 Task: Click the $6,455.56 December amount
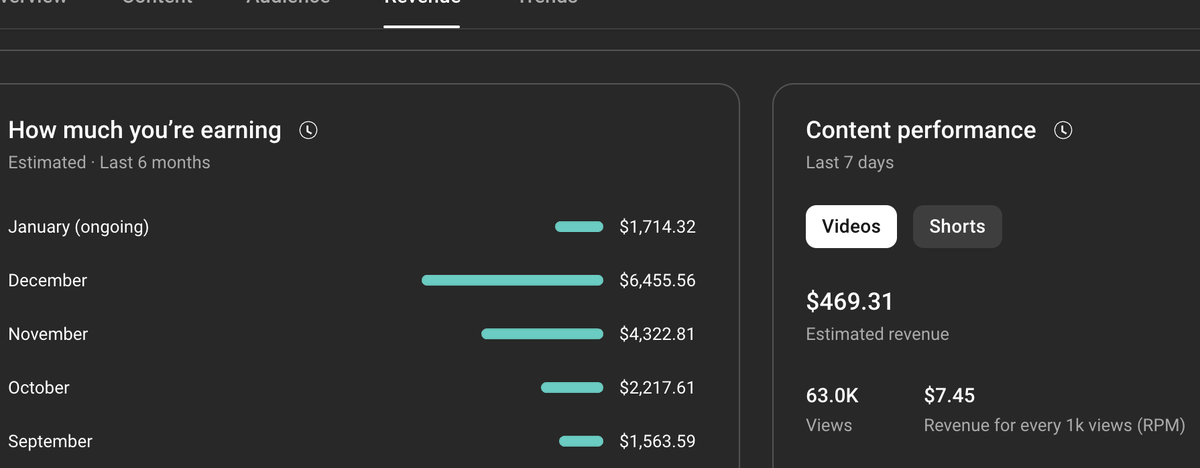pyautogui.click(x=657, y=281)
